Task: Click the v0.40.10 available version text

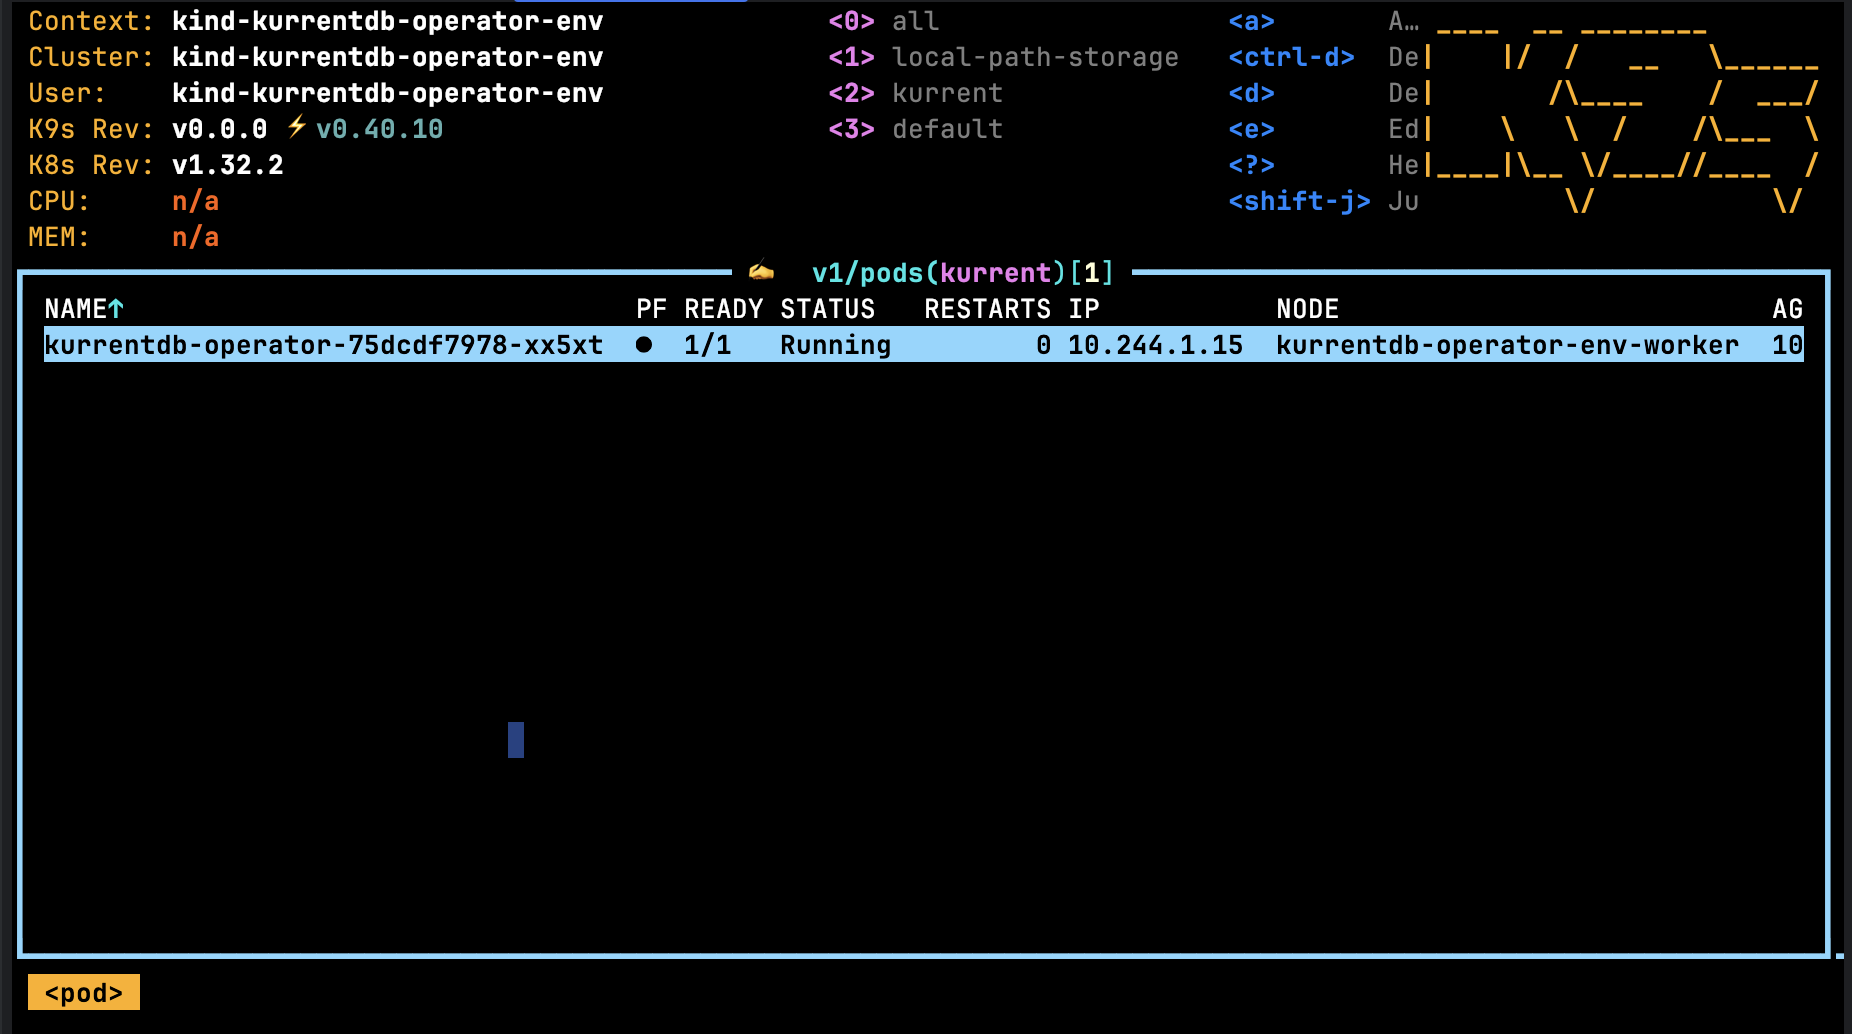Action: point(379,129)
